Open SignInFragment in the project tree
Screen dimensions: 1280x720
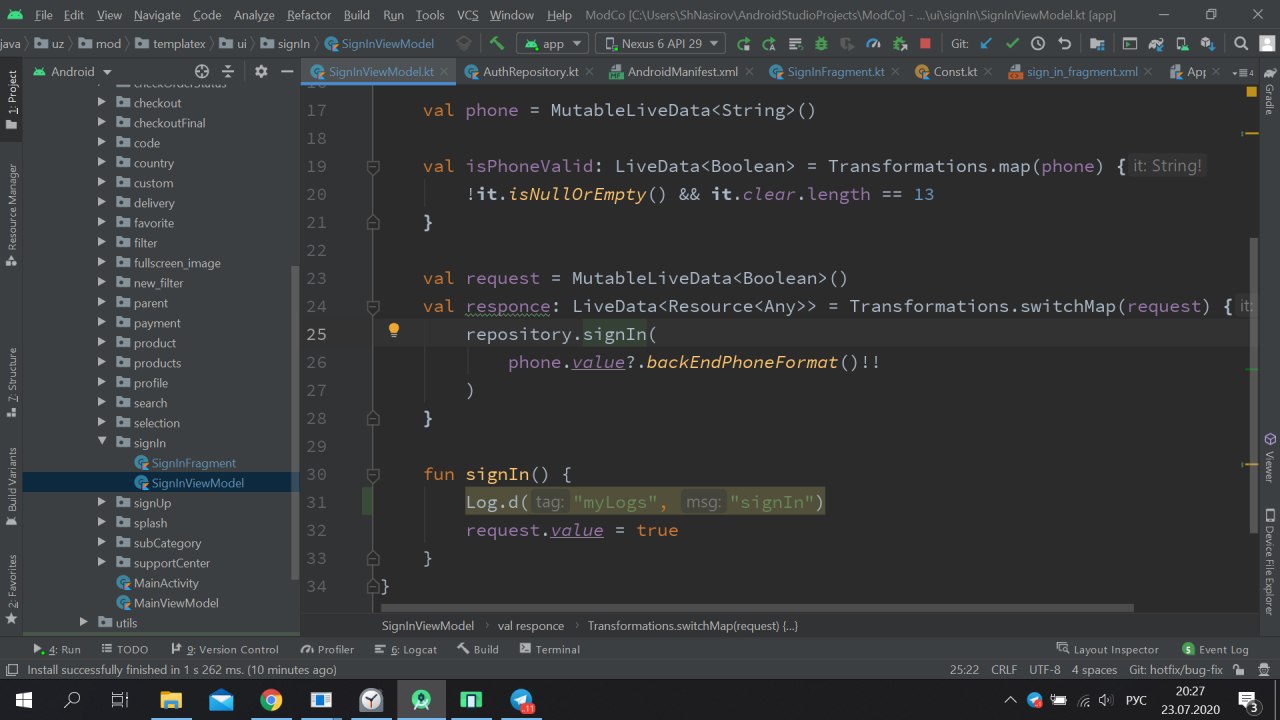[x=193, y=463]
